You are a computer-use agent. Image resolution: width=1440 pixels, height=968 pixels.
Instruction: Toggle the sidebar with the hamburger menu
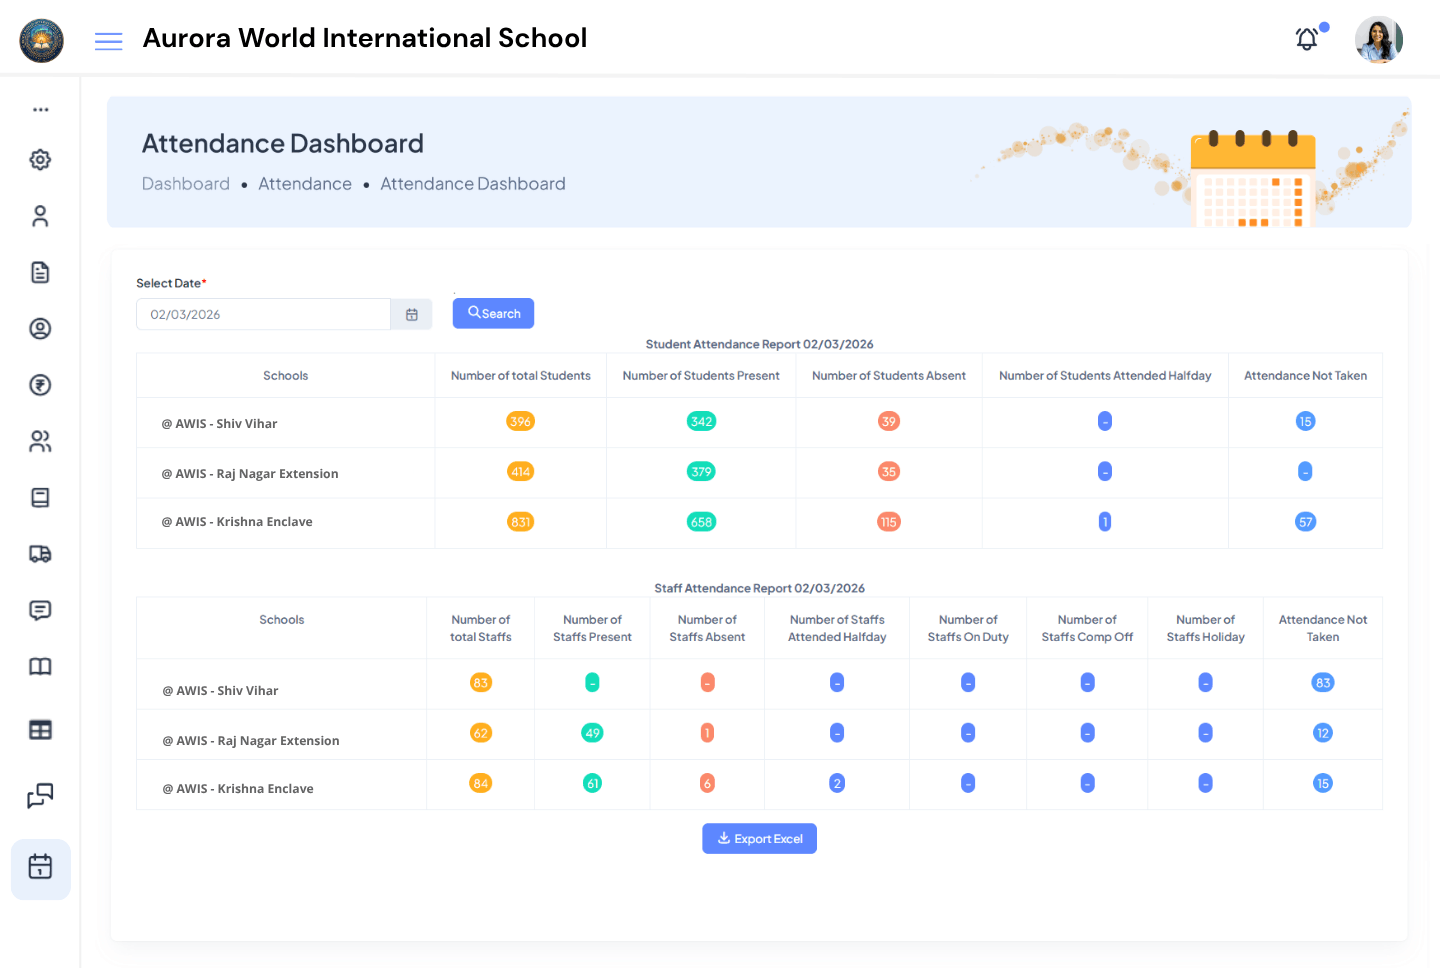[x=108, y=40]
